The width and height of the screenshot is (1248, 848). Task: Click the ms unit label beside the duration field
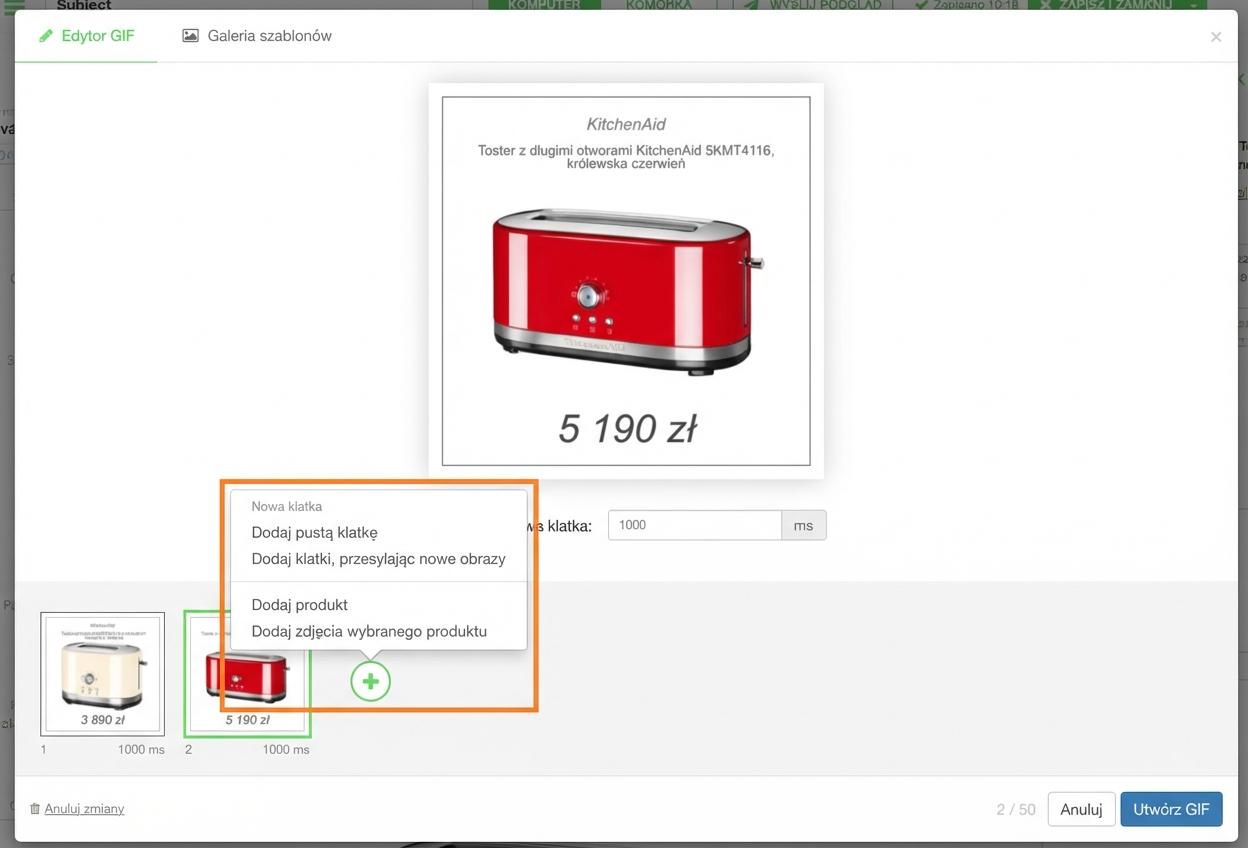pyautogui.click(x=804, y=525)
